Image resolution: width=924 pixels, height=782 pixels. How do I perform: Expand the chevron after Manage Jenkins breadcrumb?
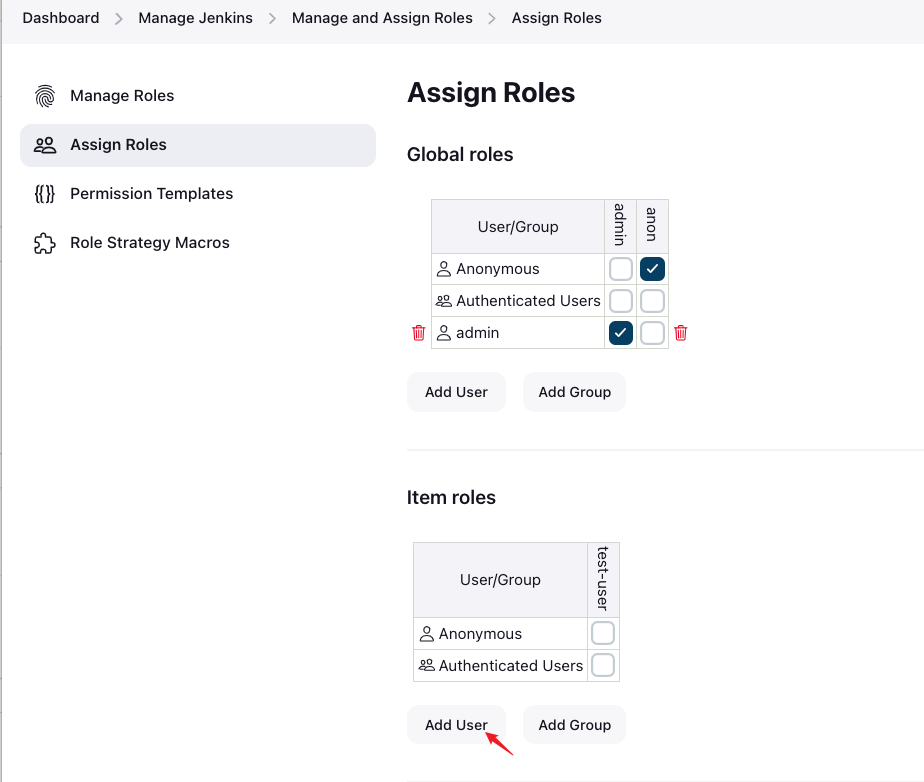pos(272,19)
